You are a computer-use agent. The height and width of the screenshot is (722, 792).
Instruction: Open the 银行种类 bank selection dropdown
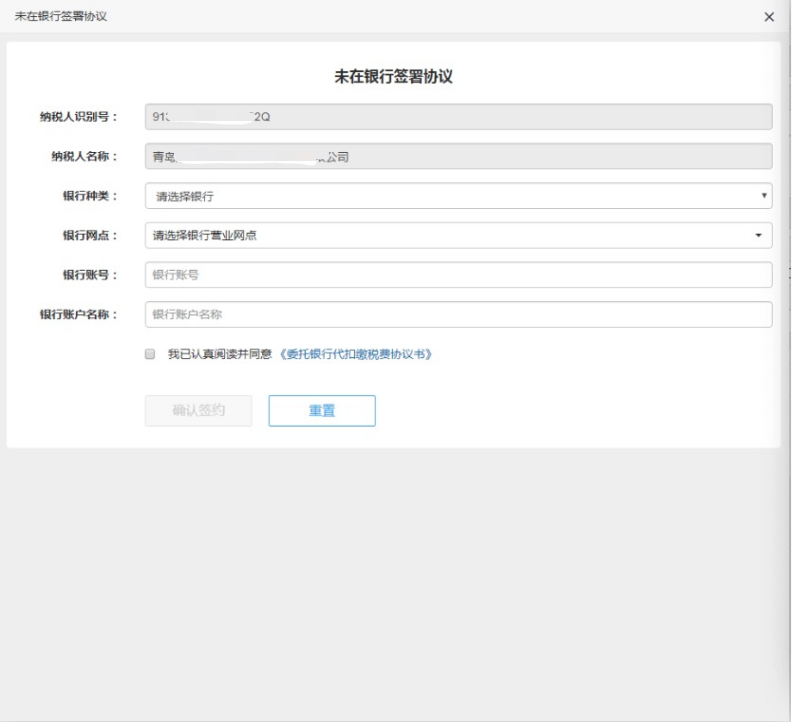(x=458, y=196)
